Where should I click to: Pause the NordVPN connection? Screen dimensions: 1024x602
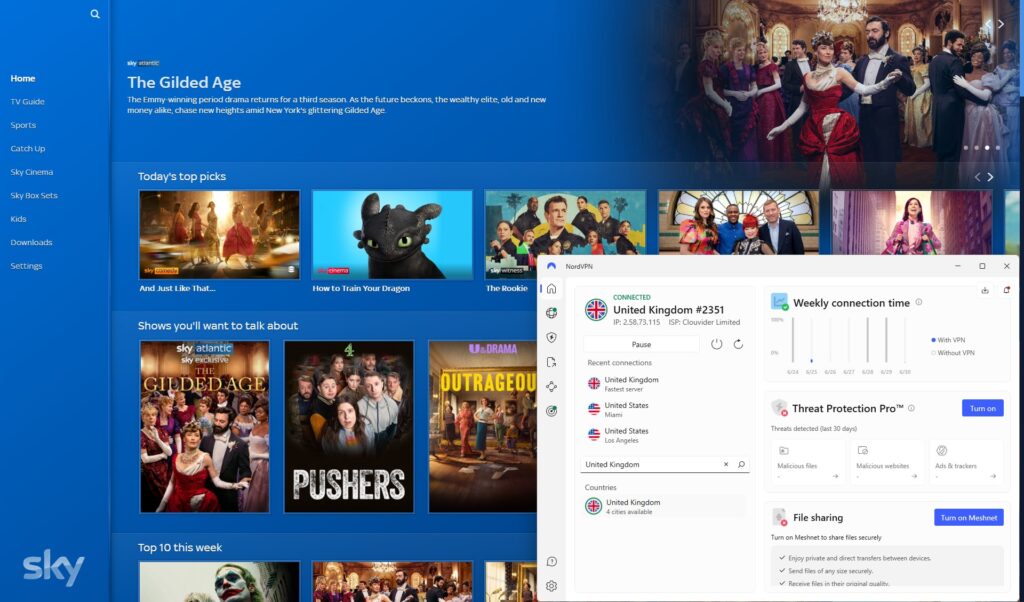pyautogui.click(x=641, y=344)
